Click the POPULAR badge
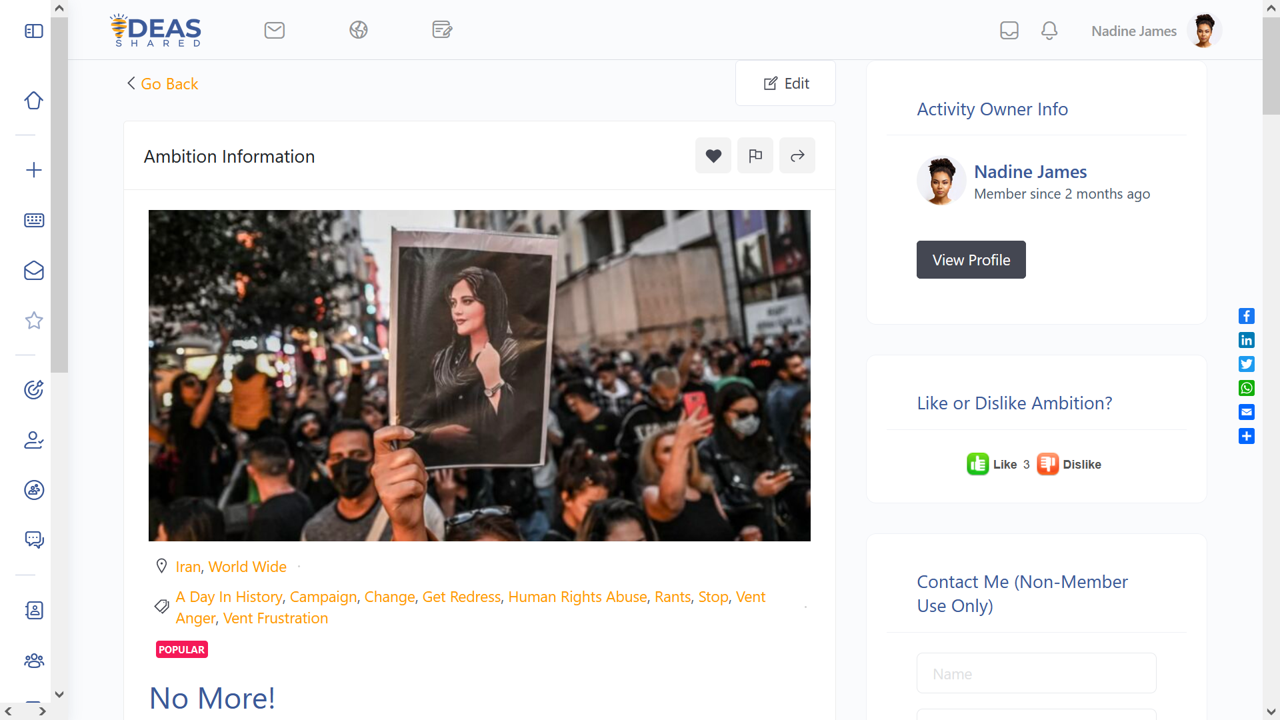Screen dimensions: 1280x720 pyautogui.click(x=182, y=650)
